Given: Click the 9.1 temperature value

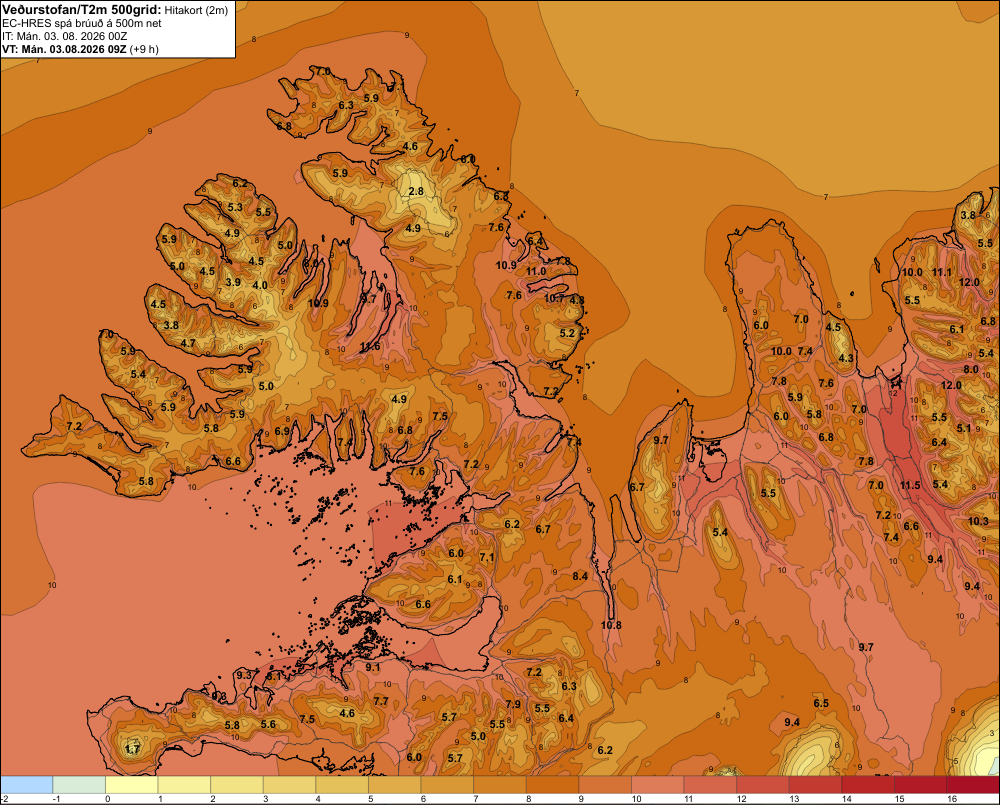Looking at the screenshot, I should tap(372, 667).
